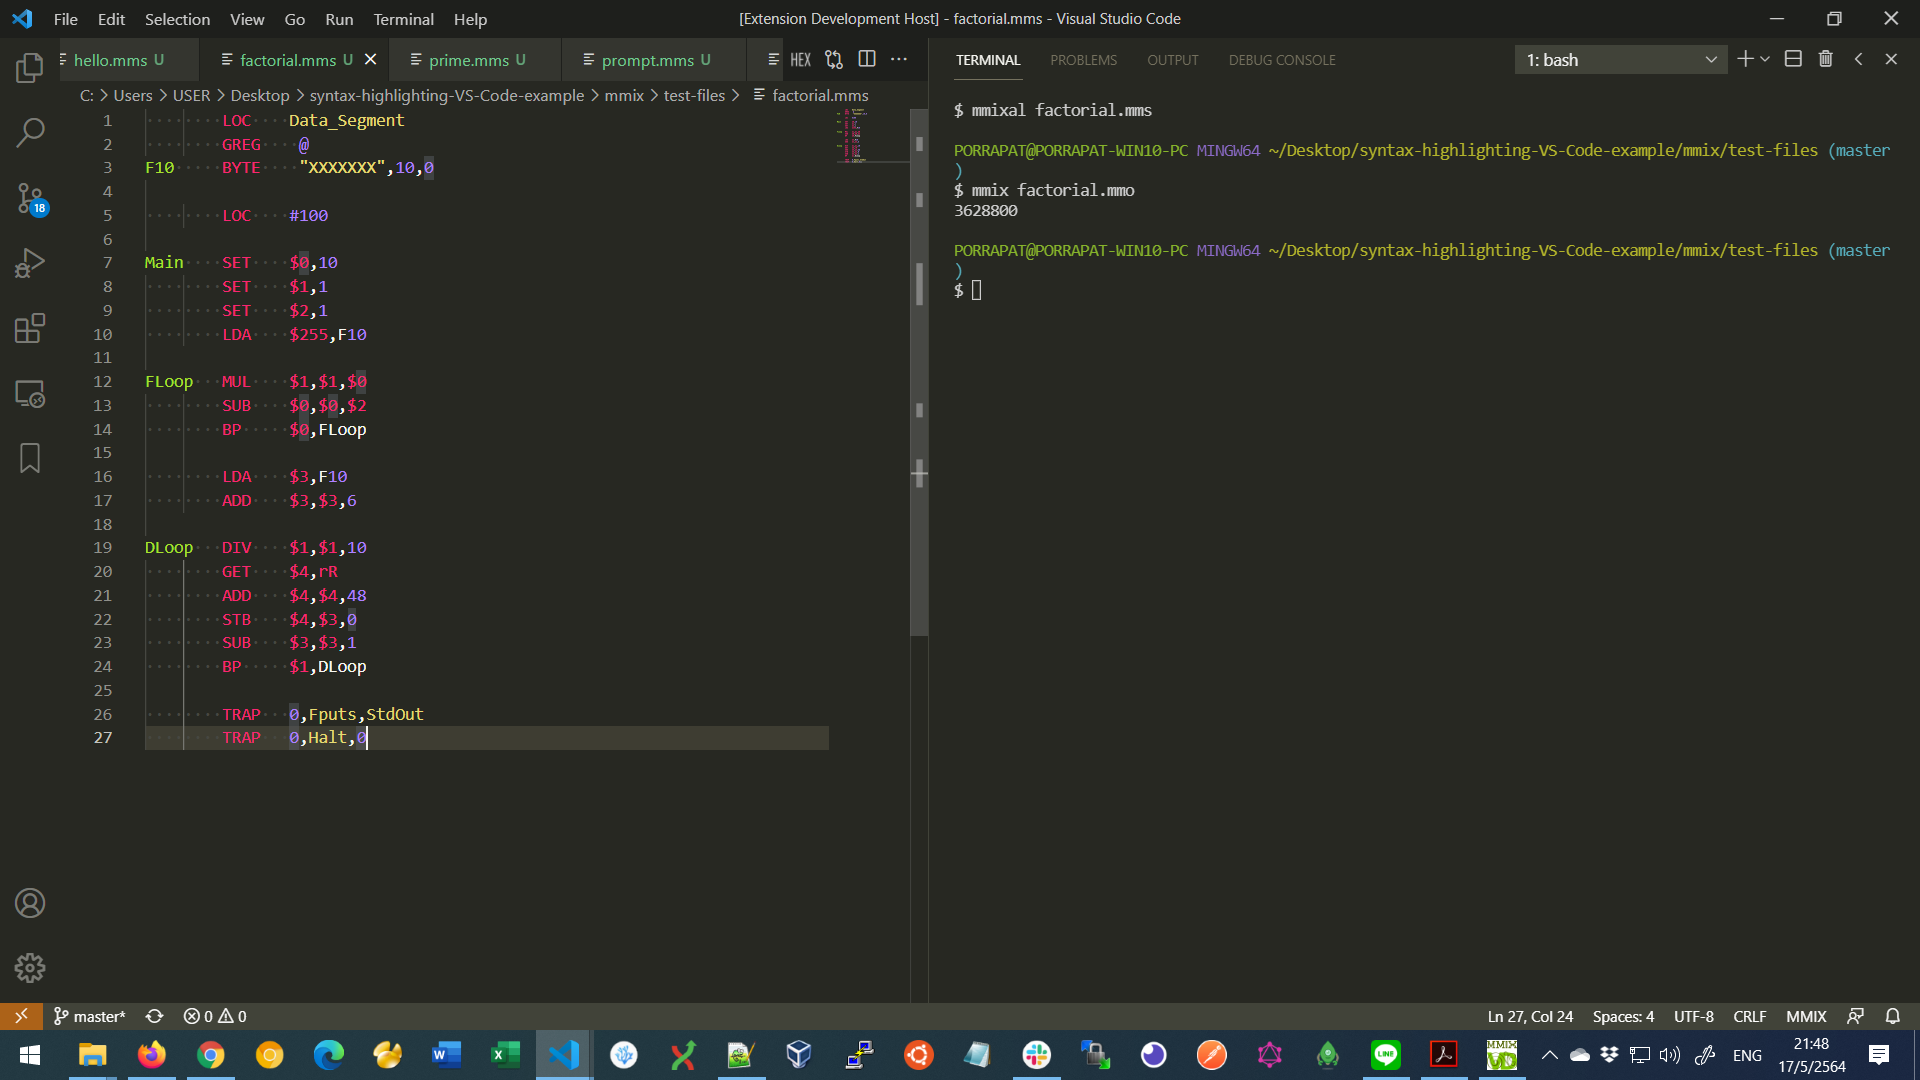Screen dimensions: 1920x1080
Task: Open the Run and Debug view
Action: tap(30, 263)
